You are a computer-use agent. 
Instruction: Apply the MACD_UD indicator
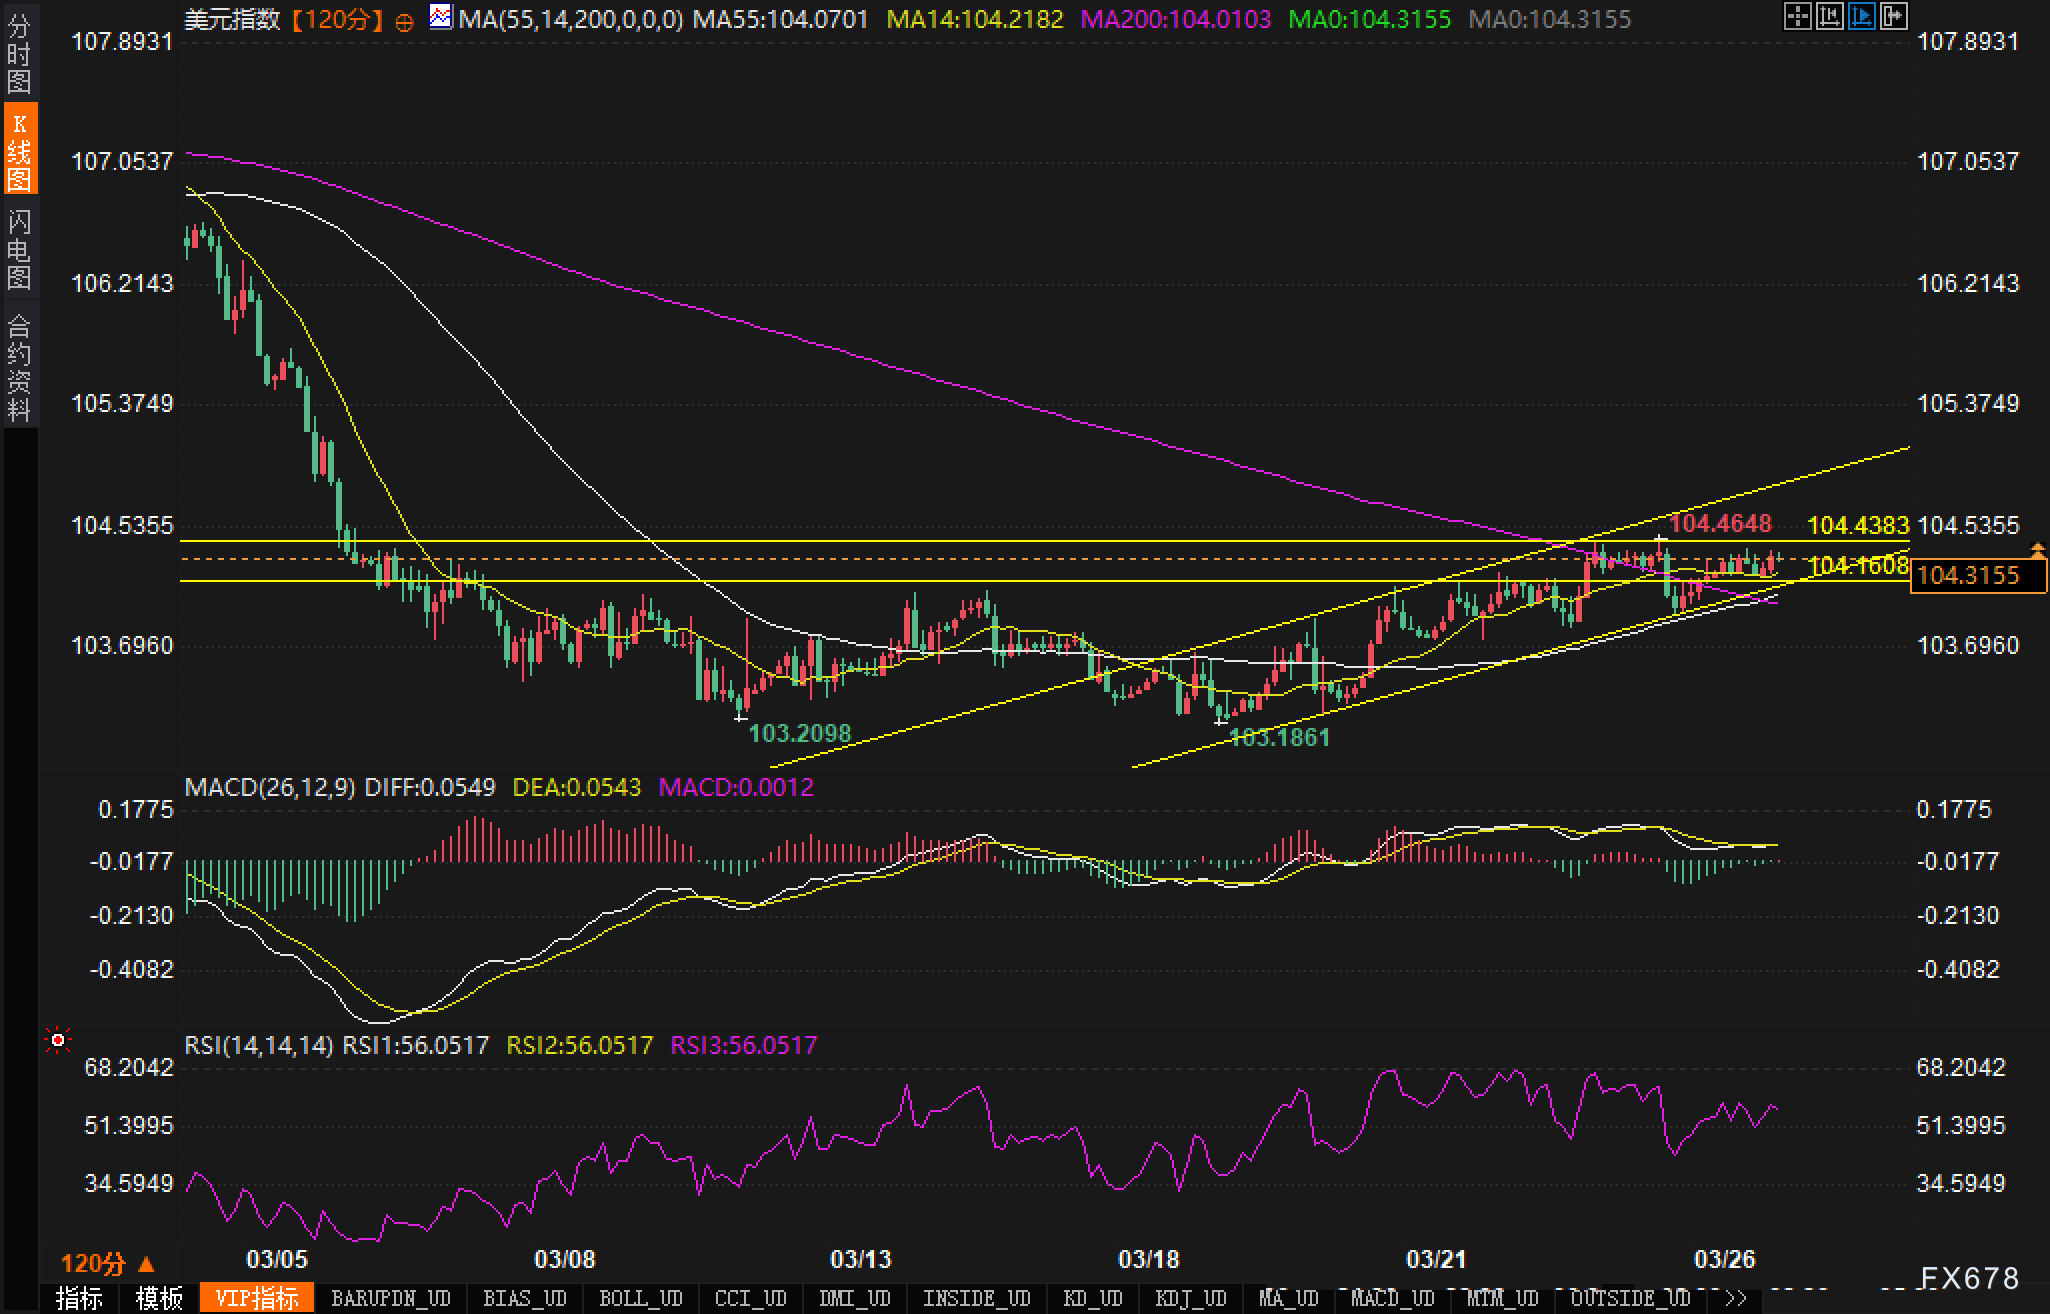[1392, 1299]
